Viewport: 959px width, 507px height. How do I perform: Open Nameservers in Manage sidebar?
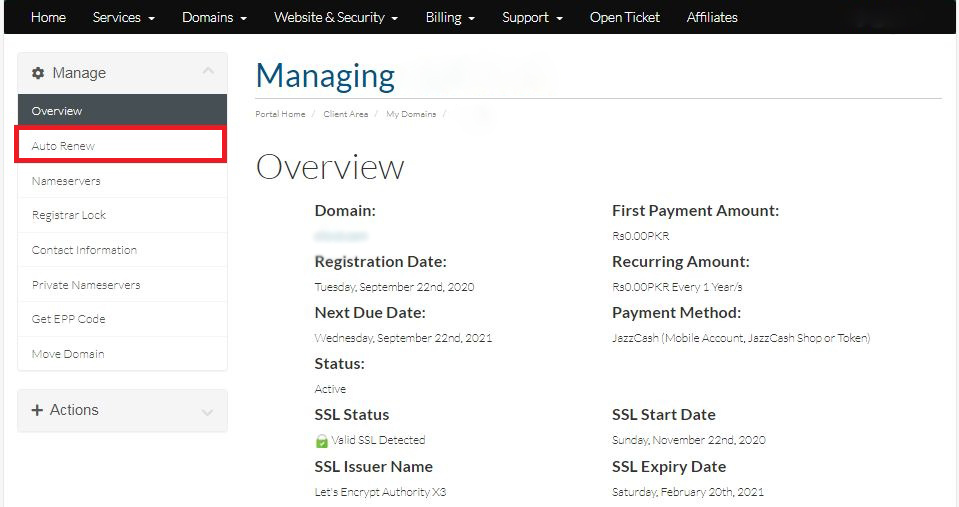pos(66,181)
